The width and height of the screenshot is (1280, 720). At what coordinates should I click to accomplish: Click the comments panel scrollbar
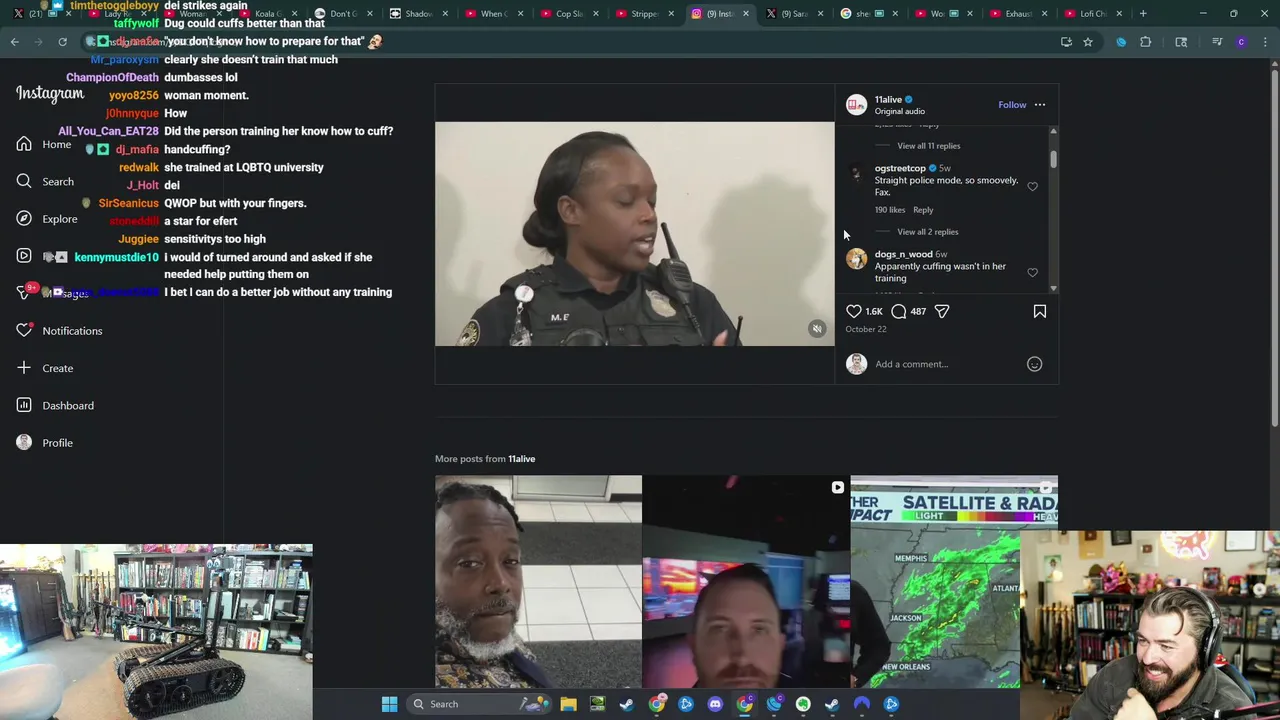pos(1053,160)
